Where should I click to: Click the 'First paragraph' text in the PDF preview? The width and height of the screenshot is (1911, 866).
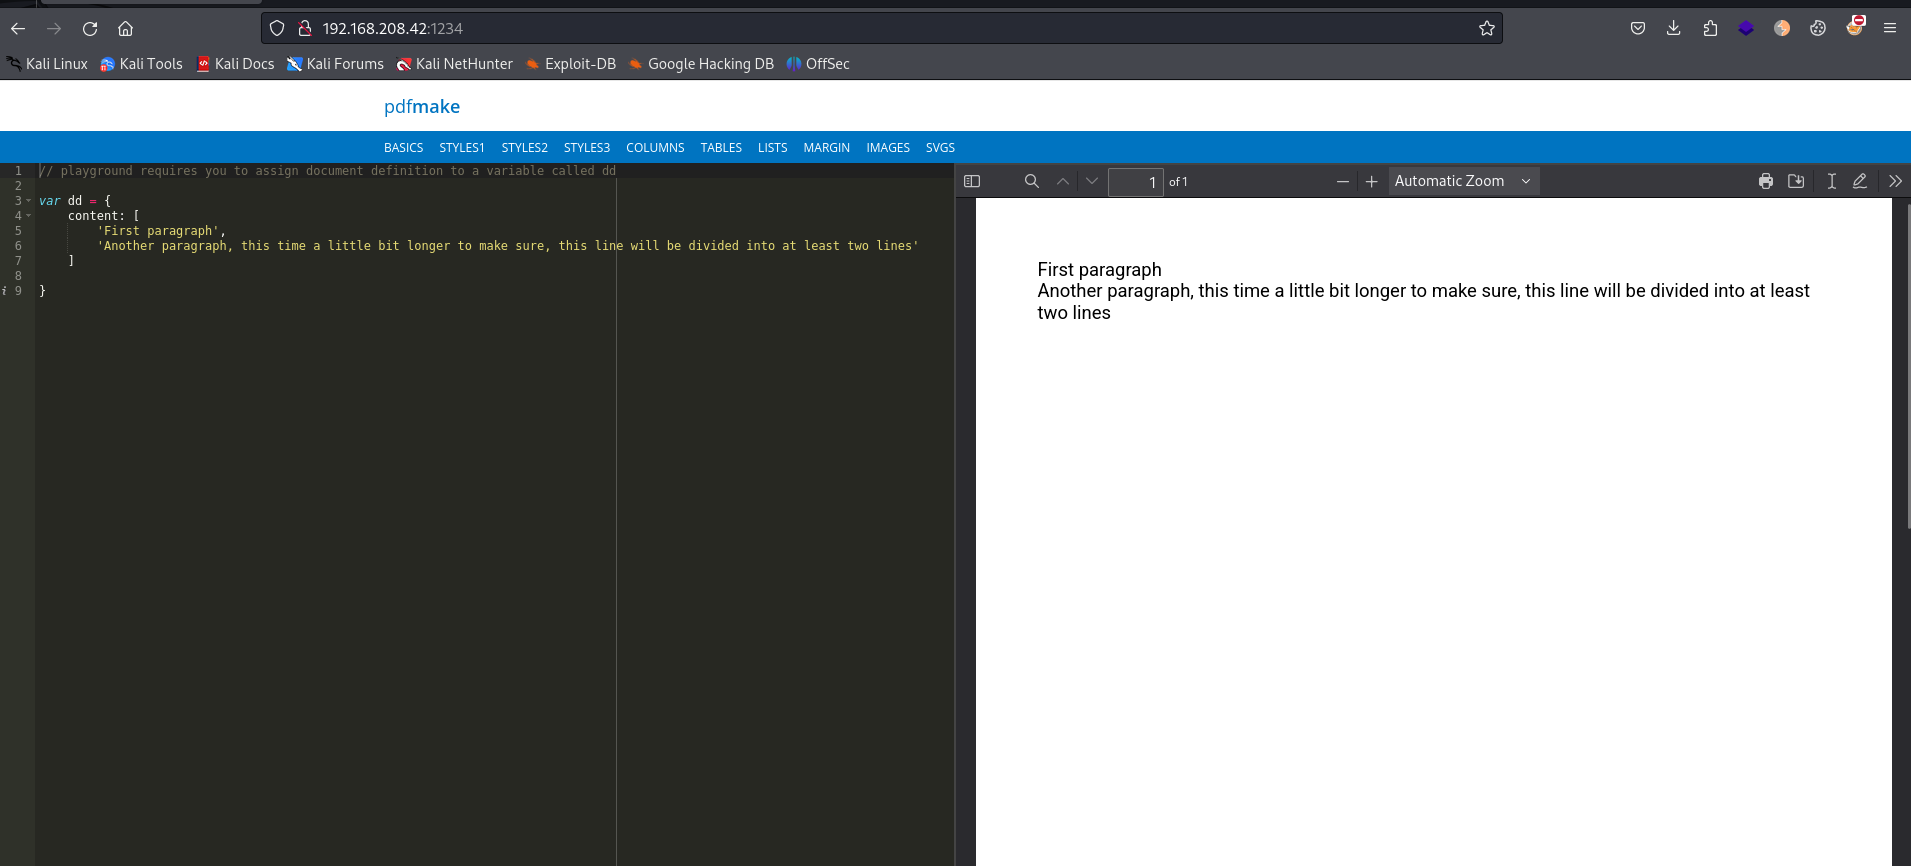tap(1099, 269)
